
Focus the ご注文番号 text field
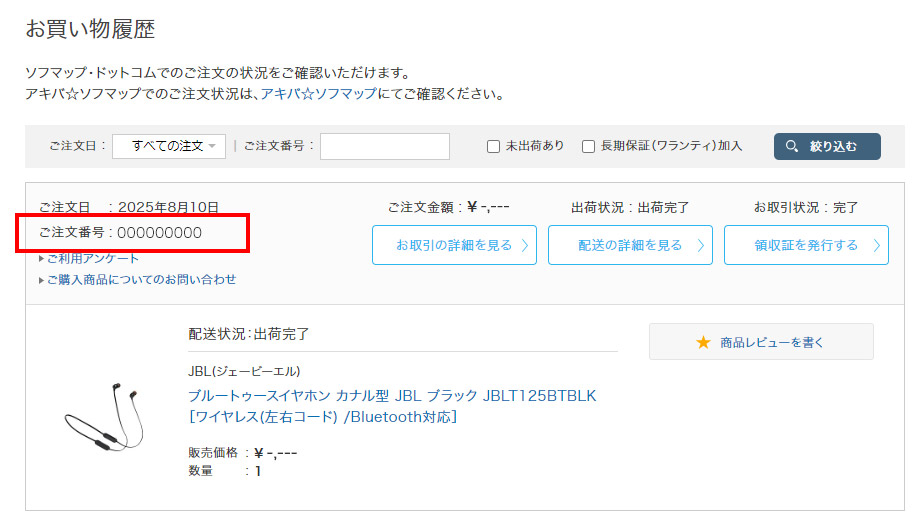tap(384, 146)
